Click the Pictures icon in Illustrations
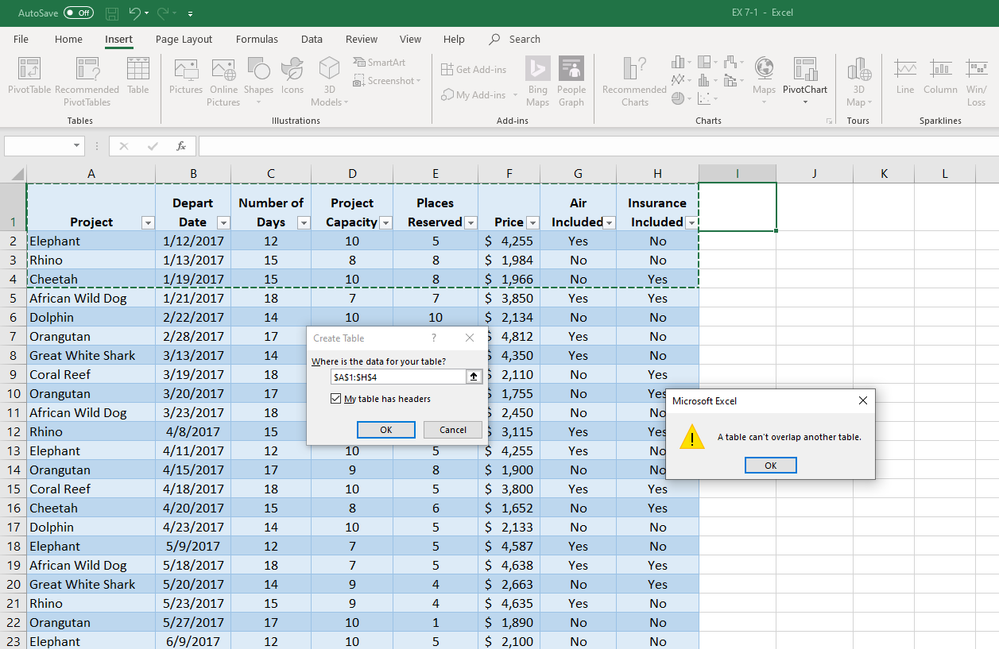 coord(186,70)
